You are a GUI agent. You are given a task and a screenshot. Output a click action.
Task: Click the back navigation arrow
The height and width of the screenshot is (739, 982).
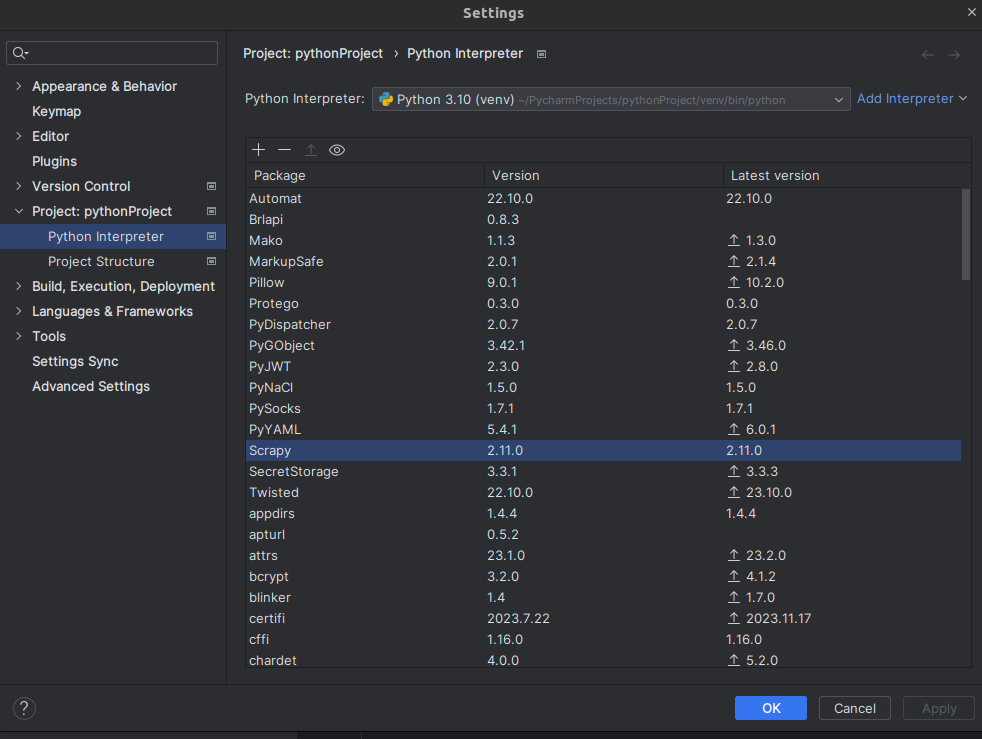click(x=928, y=55)
